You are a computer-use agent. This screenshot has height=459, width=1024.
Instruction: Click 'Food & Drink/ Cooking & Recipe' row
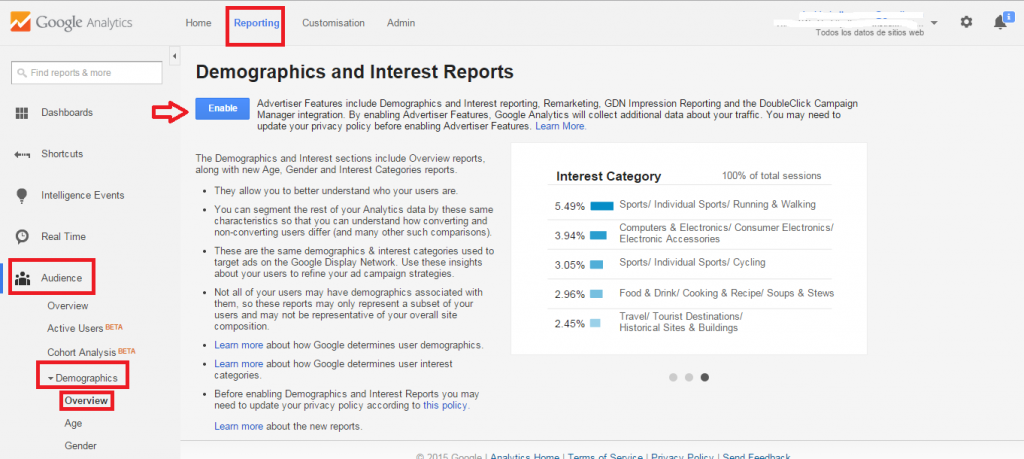(694, 294)
